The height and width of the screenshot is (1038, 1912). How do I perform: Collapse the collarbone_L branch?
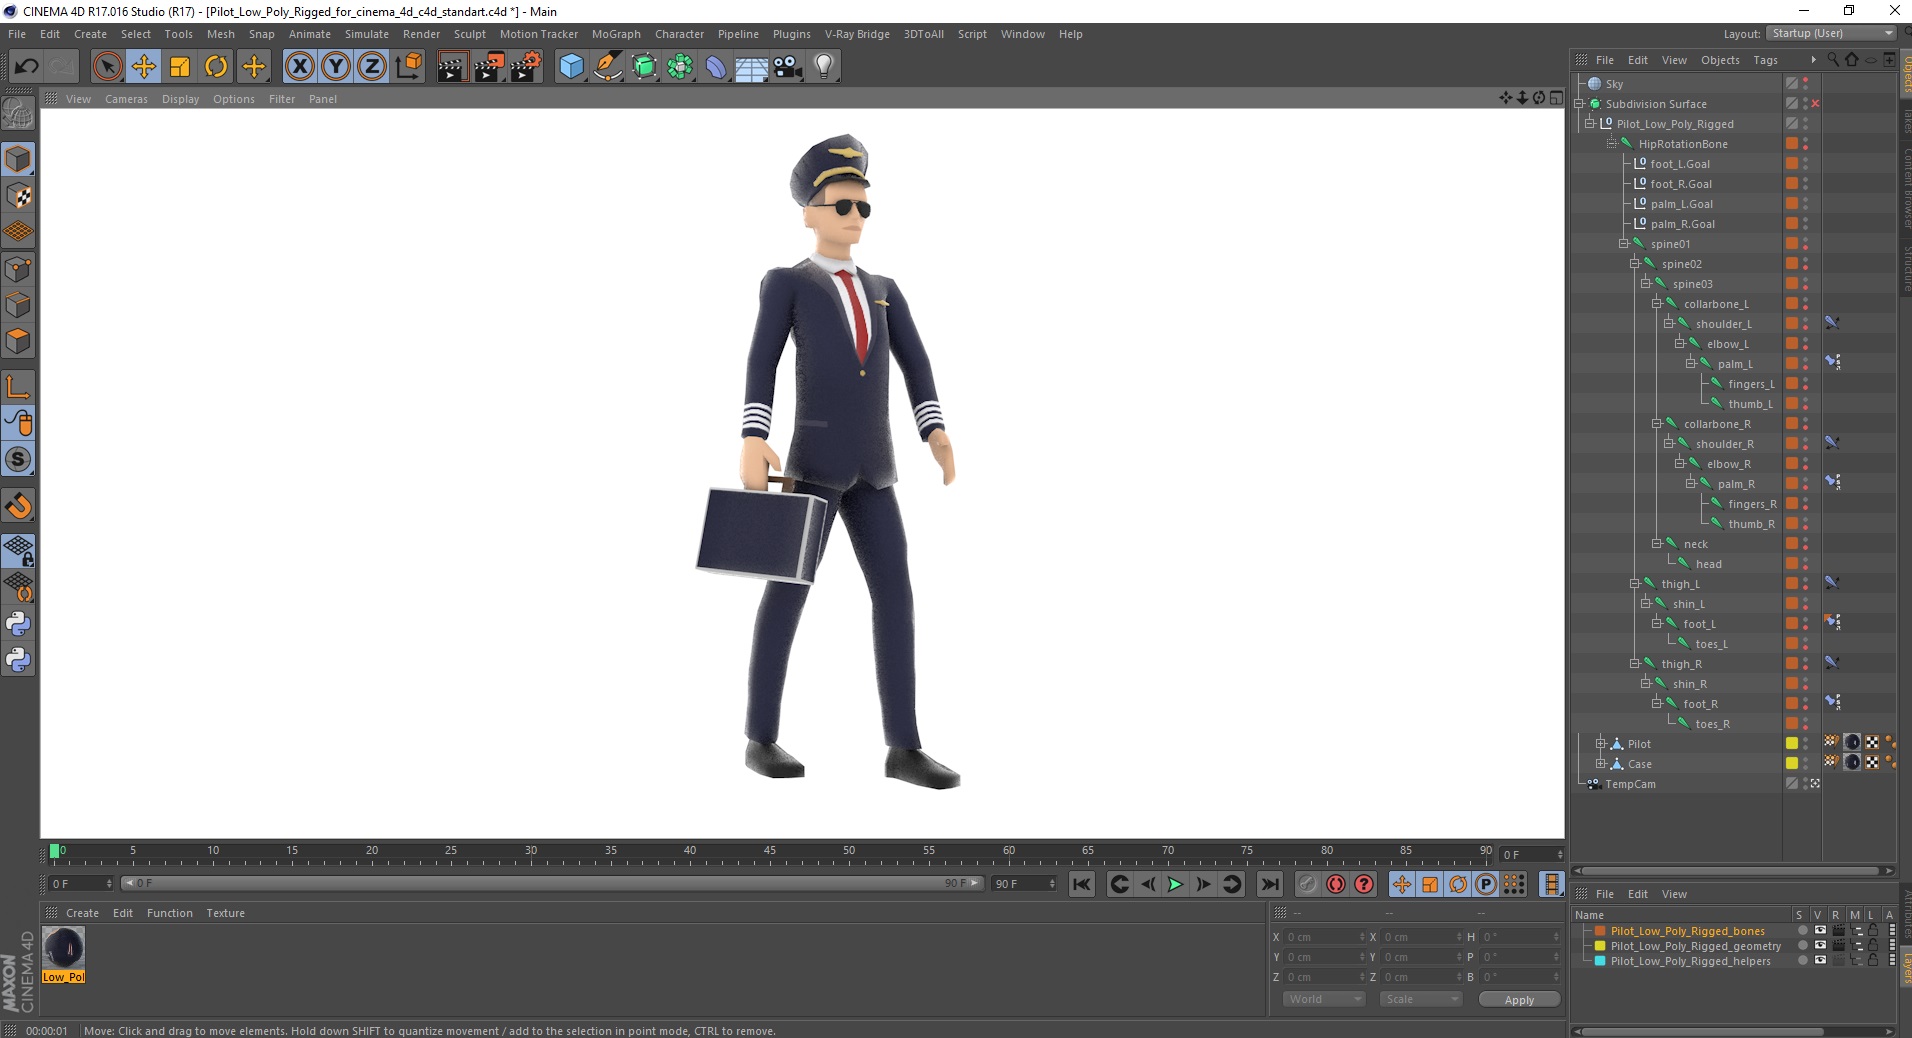point(1657,304)
